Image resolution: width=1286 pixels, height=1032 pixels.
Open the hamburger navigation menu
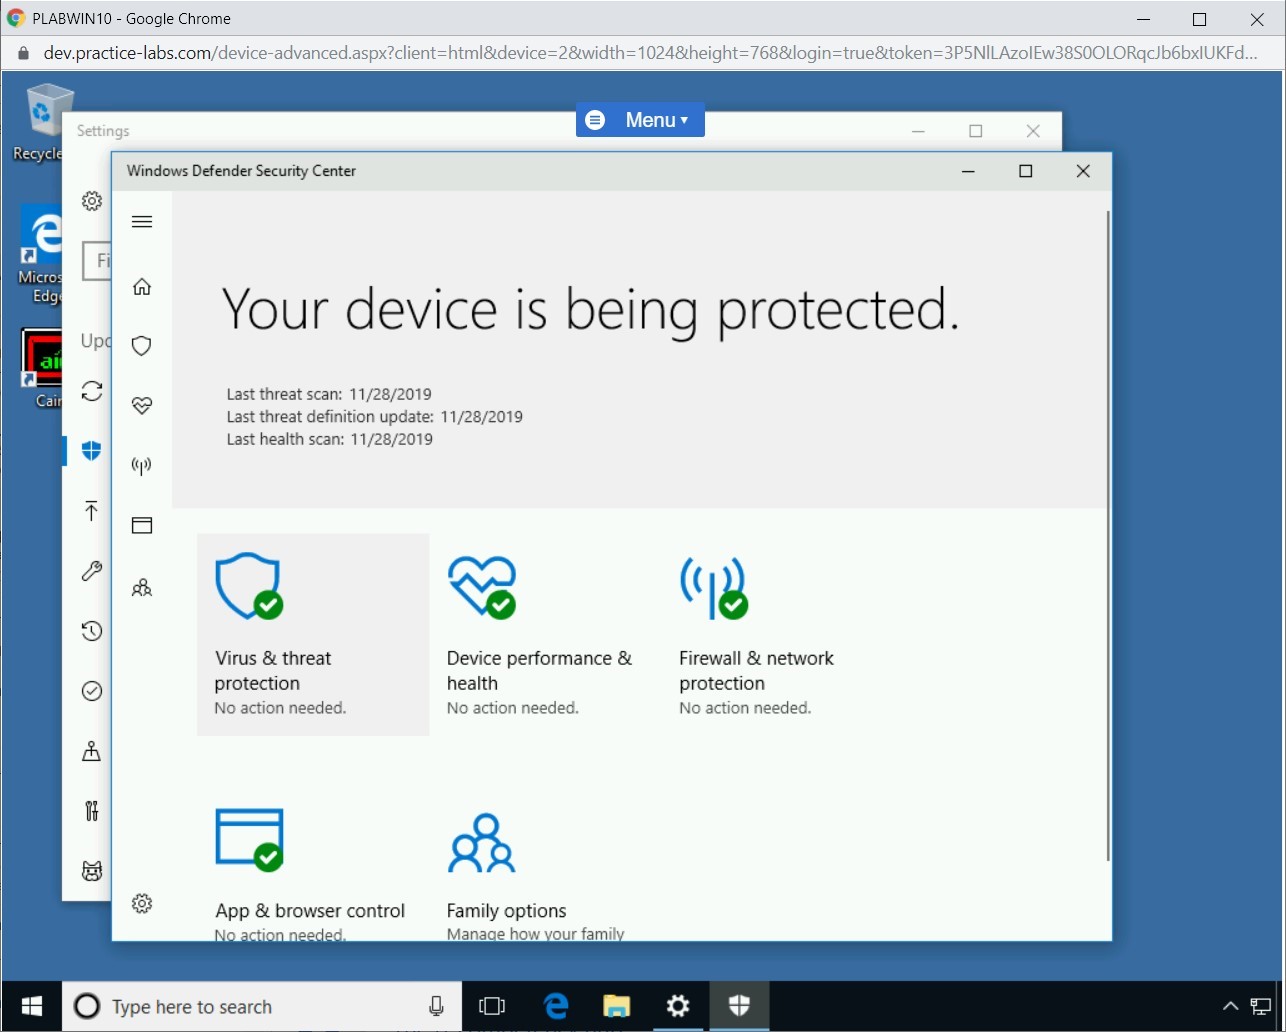(x=142, y=222)
